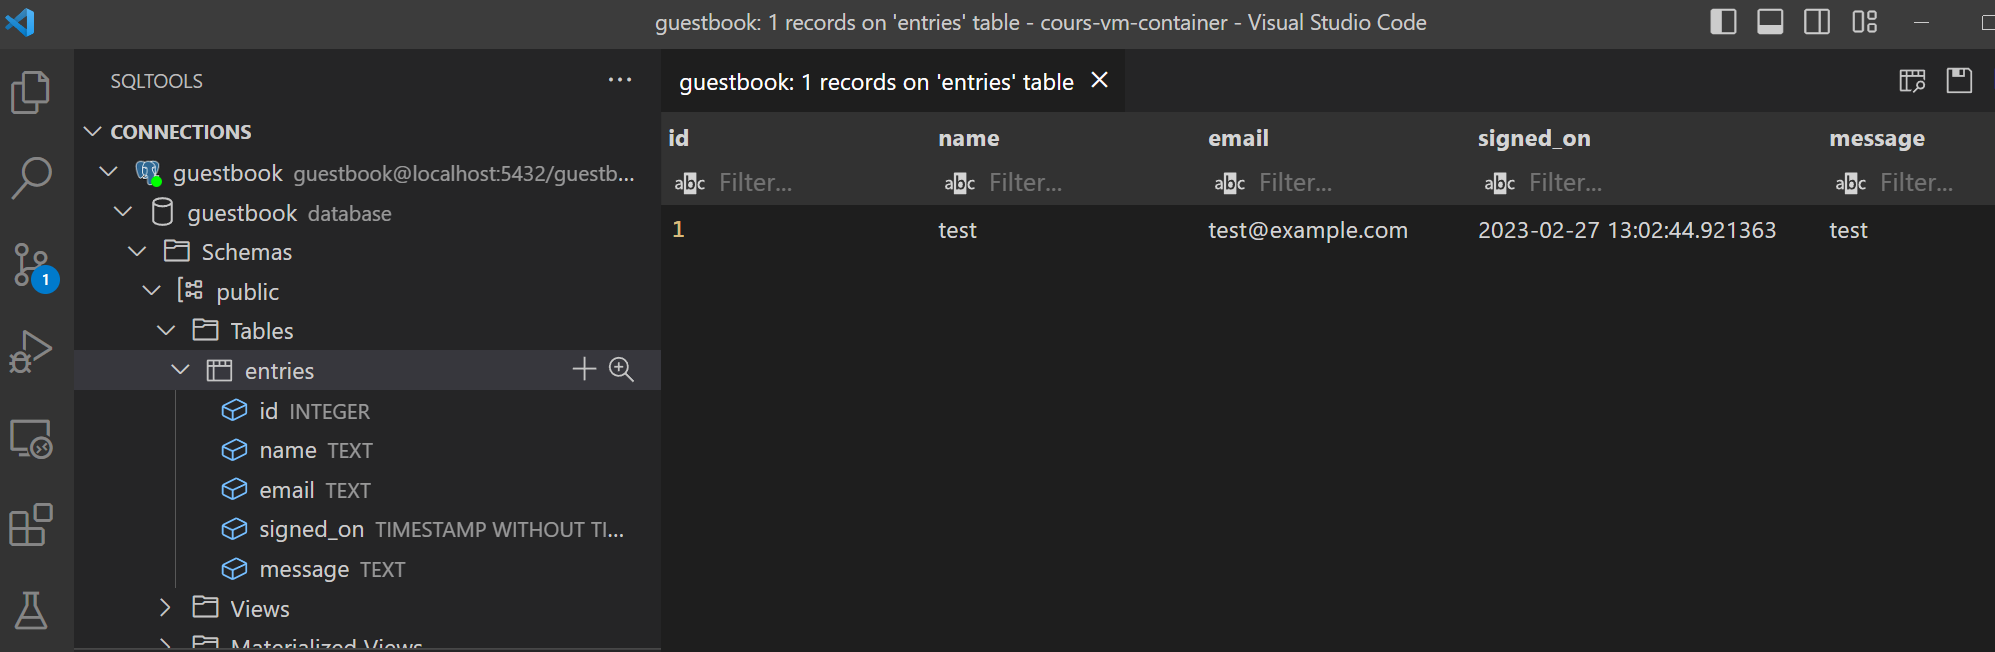Click the show records magnifier on entries
Screen dimensions: 1995x652
(x=621, y=370)
